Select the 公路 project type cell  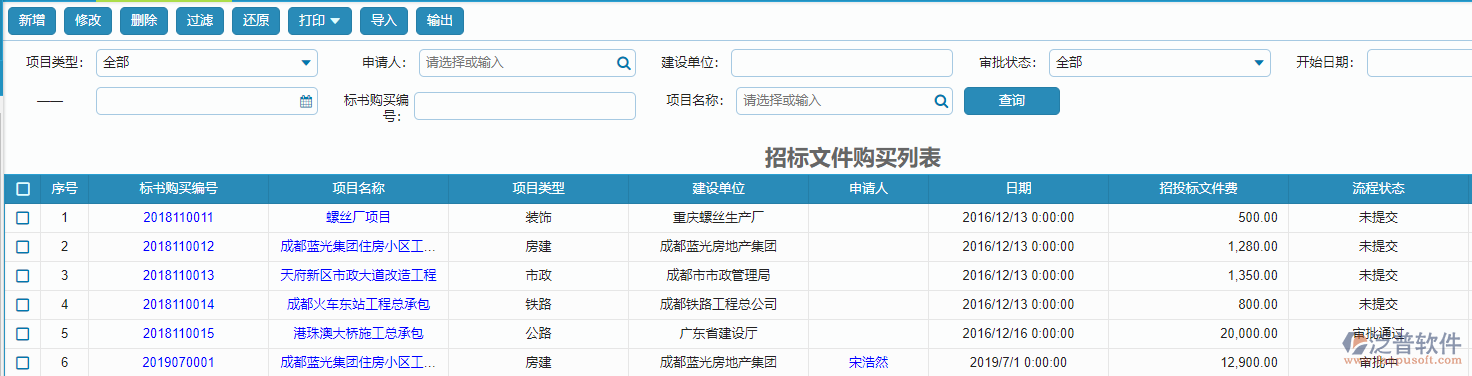click(539, 333)
